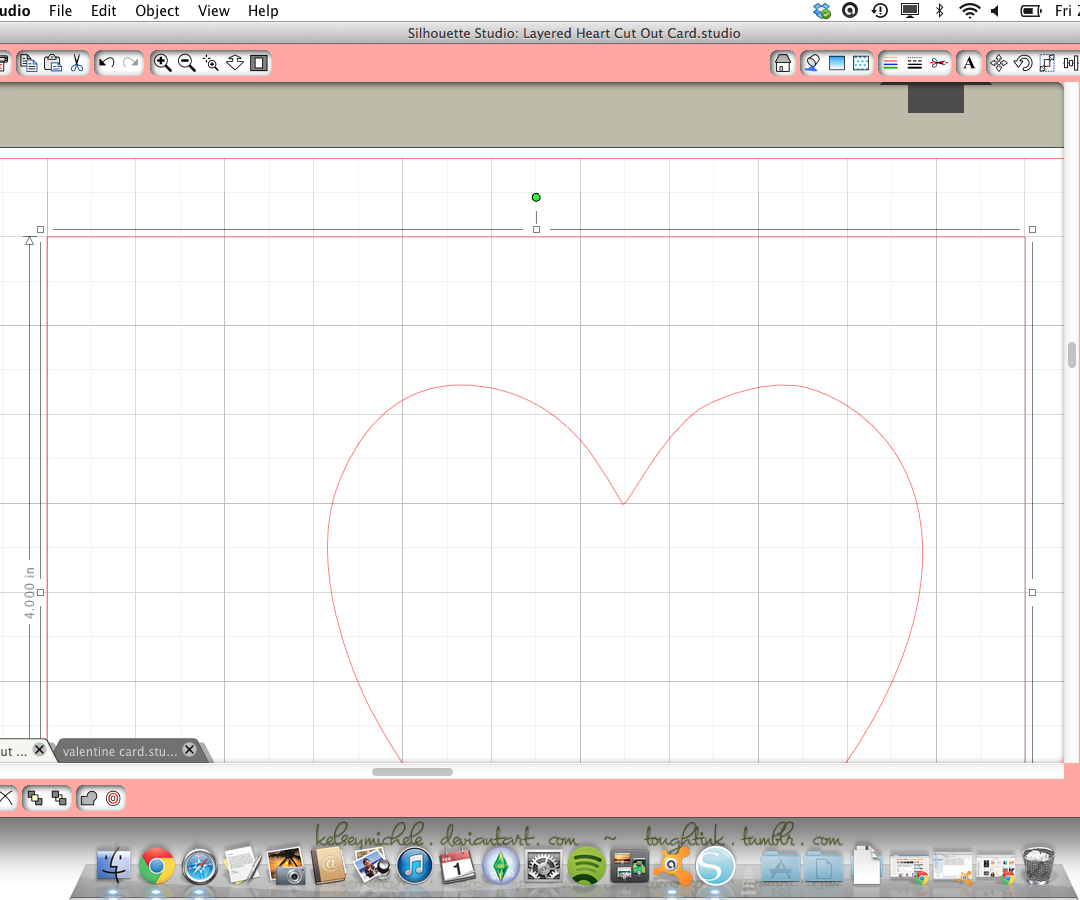Select the Pan tool

[235, 62]
